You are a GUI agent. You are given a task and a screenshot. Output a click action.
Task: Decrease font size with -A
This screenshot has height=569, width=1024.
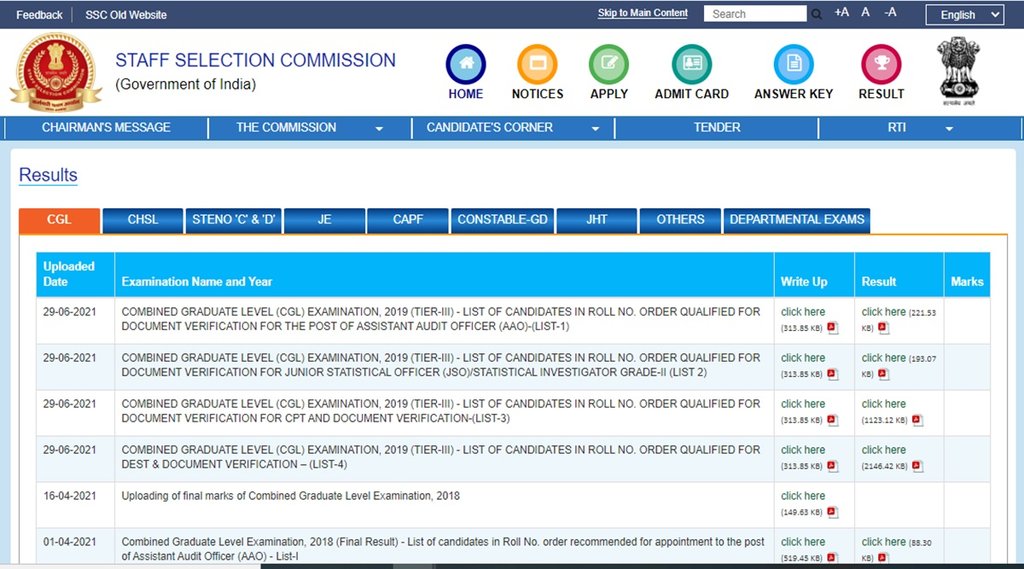coord(890,12)
